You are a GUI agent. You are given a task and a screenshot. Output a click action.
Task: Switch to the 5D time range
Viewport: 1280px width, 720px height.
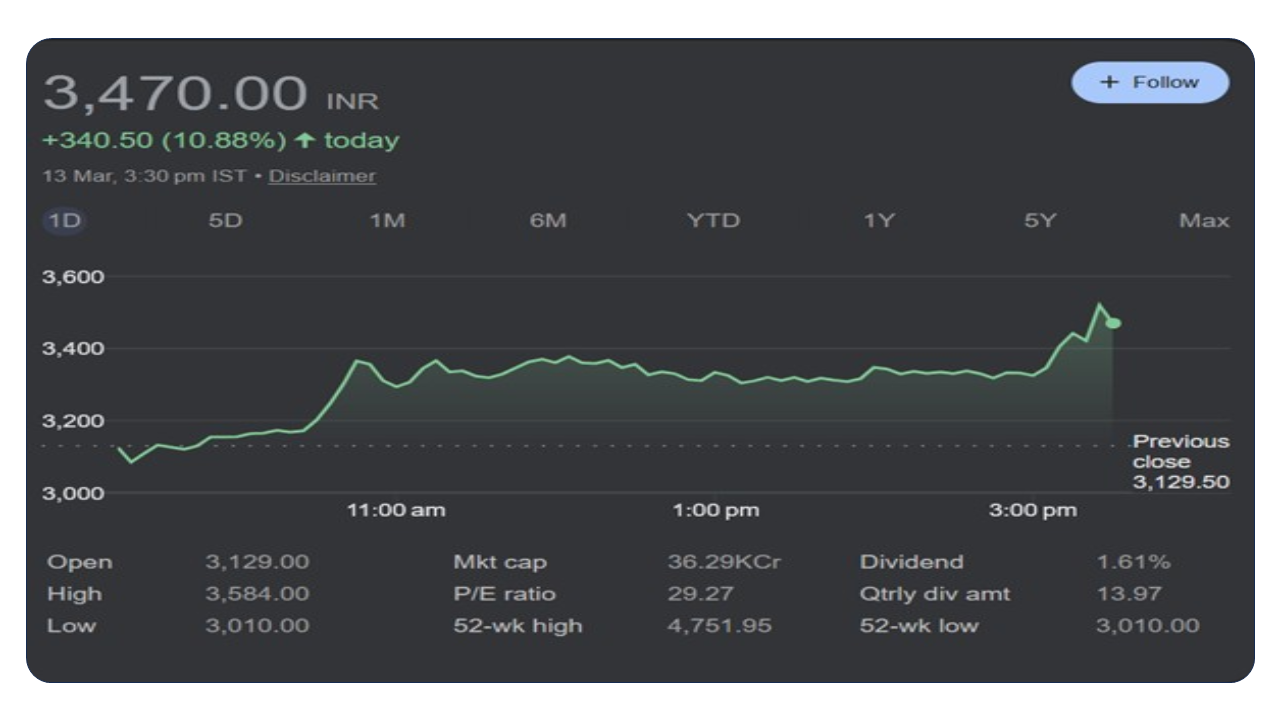225,221
